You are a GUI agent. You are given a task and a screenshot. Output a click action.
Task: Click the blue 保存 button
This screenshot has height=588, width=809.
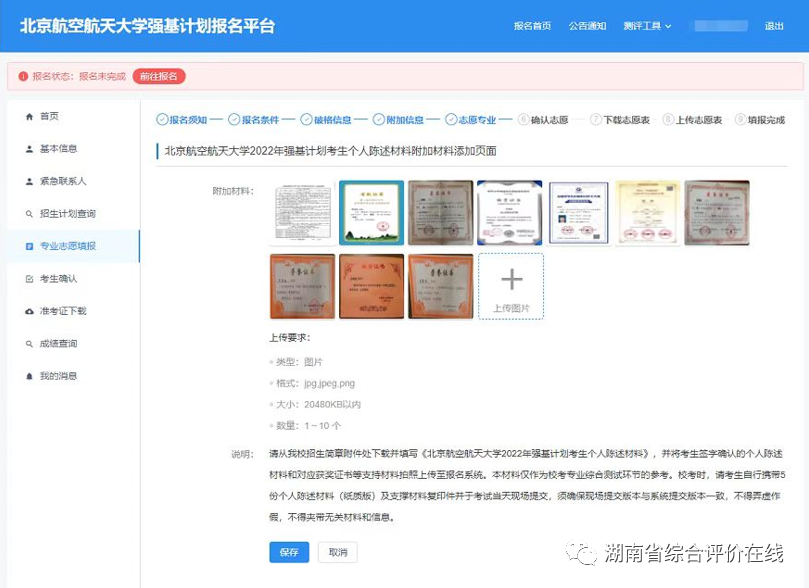point(289,552)
